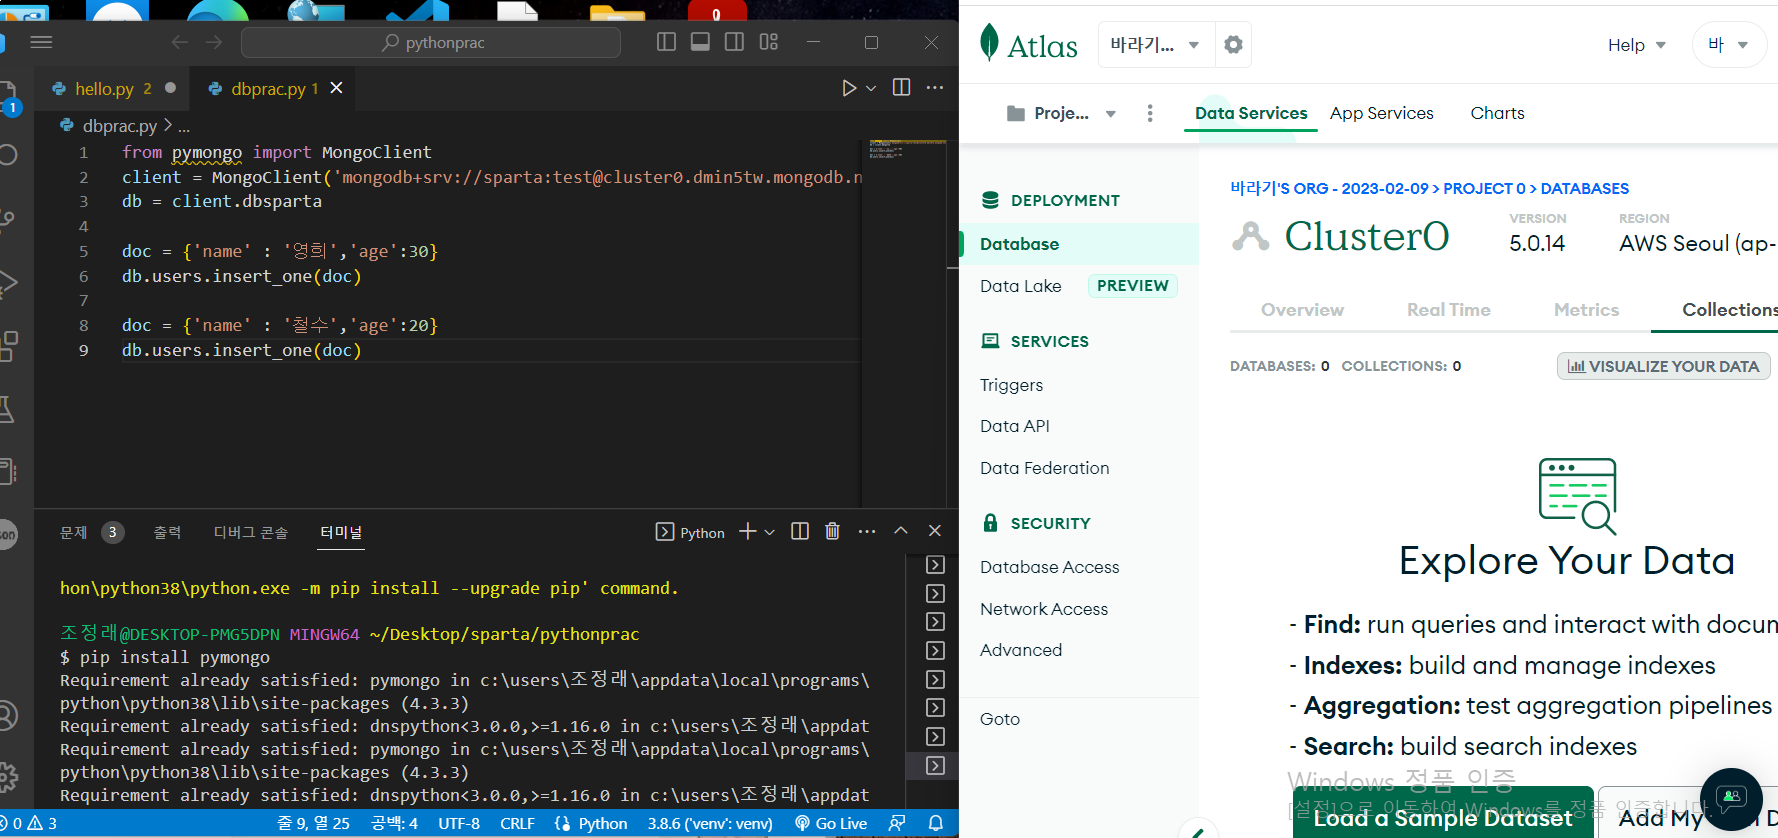Open Data Federation under Services
Image resolution: width=1778 pixels, height=838 pixels.
[x=1045, y=468]
